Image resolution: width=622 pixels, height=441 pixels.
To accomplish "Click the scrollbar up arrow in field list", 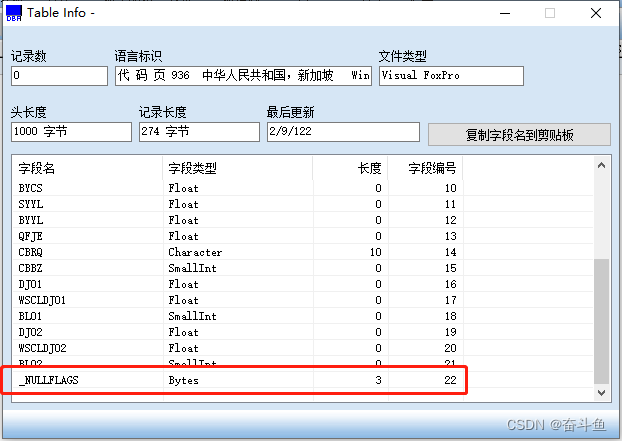I will click(601, 165).
